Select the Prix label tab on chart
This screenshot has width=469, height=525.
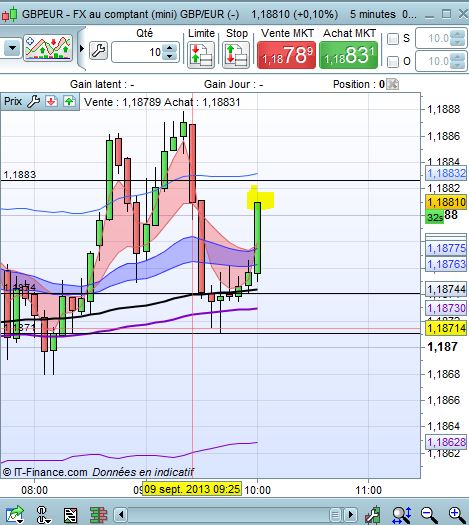13,101
